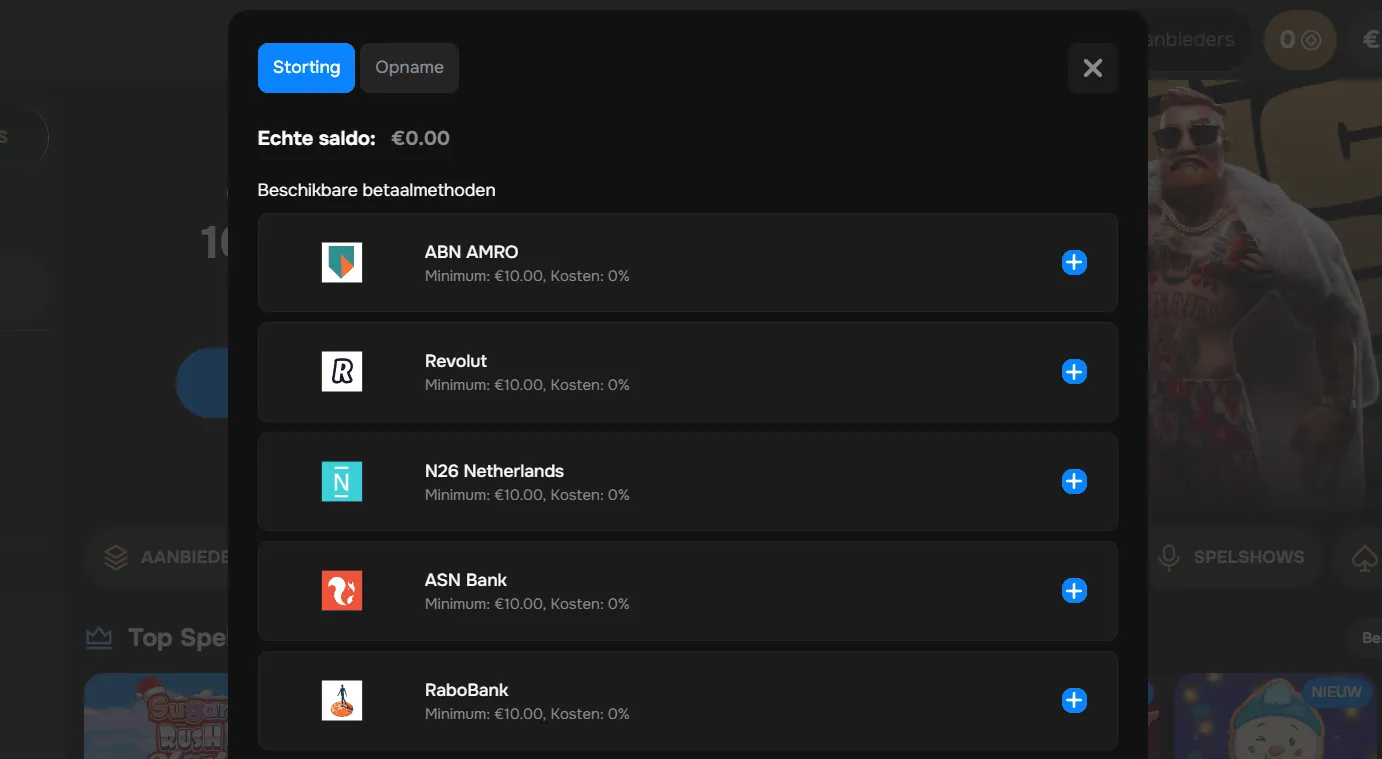Switch to the Opname tab
The width and height of the screenshot is (1382, 759).
click(x=409, y=67)
